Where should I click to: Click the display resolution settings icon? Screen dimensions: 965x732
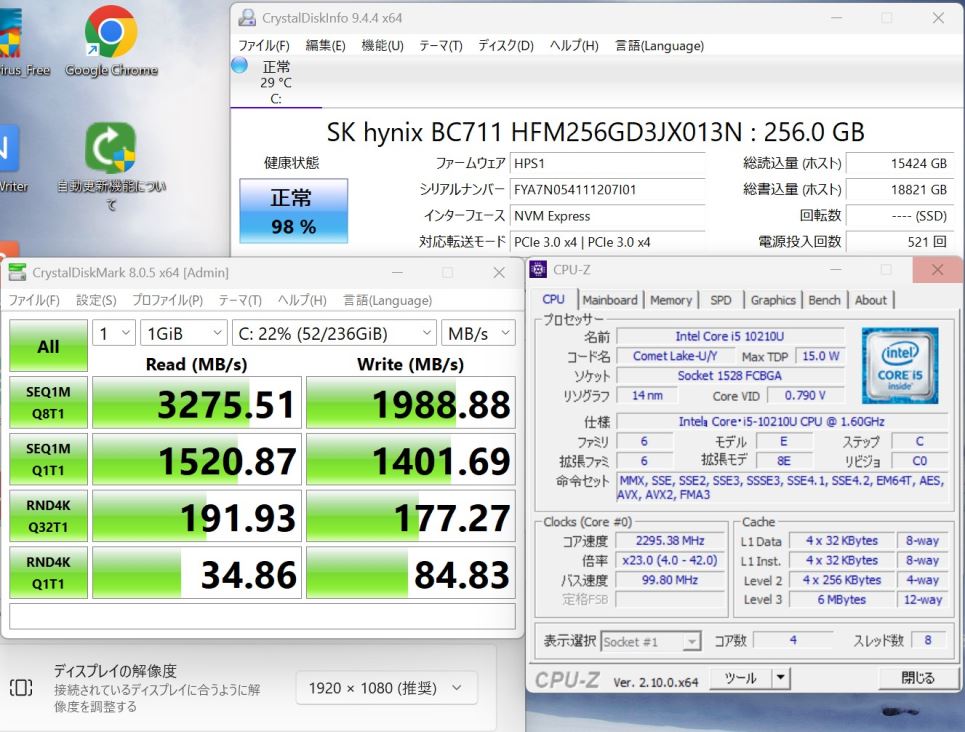21,687
